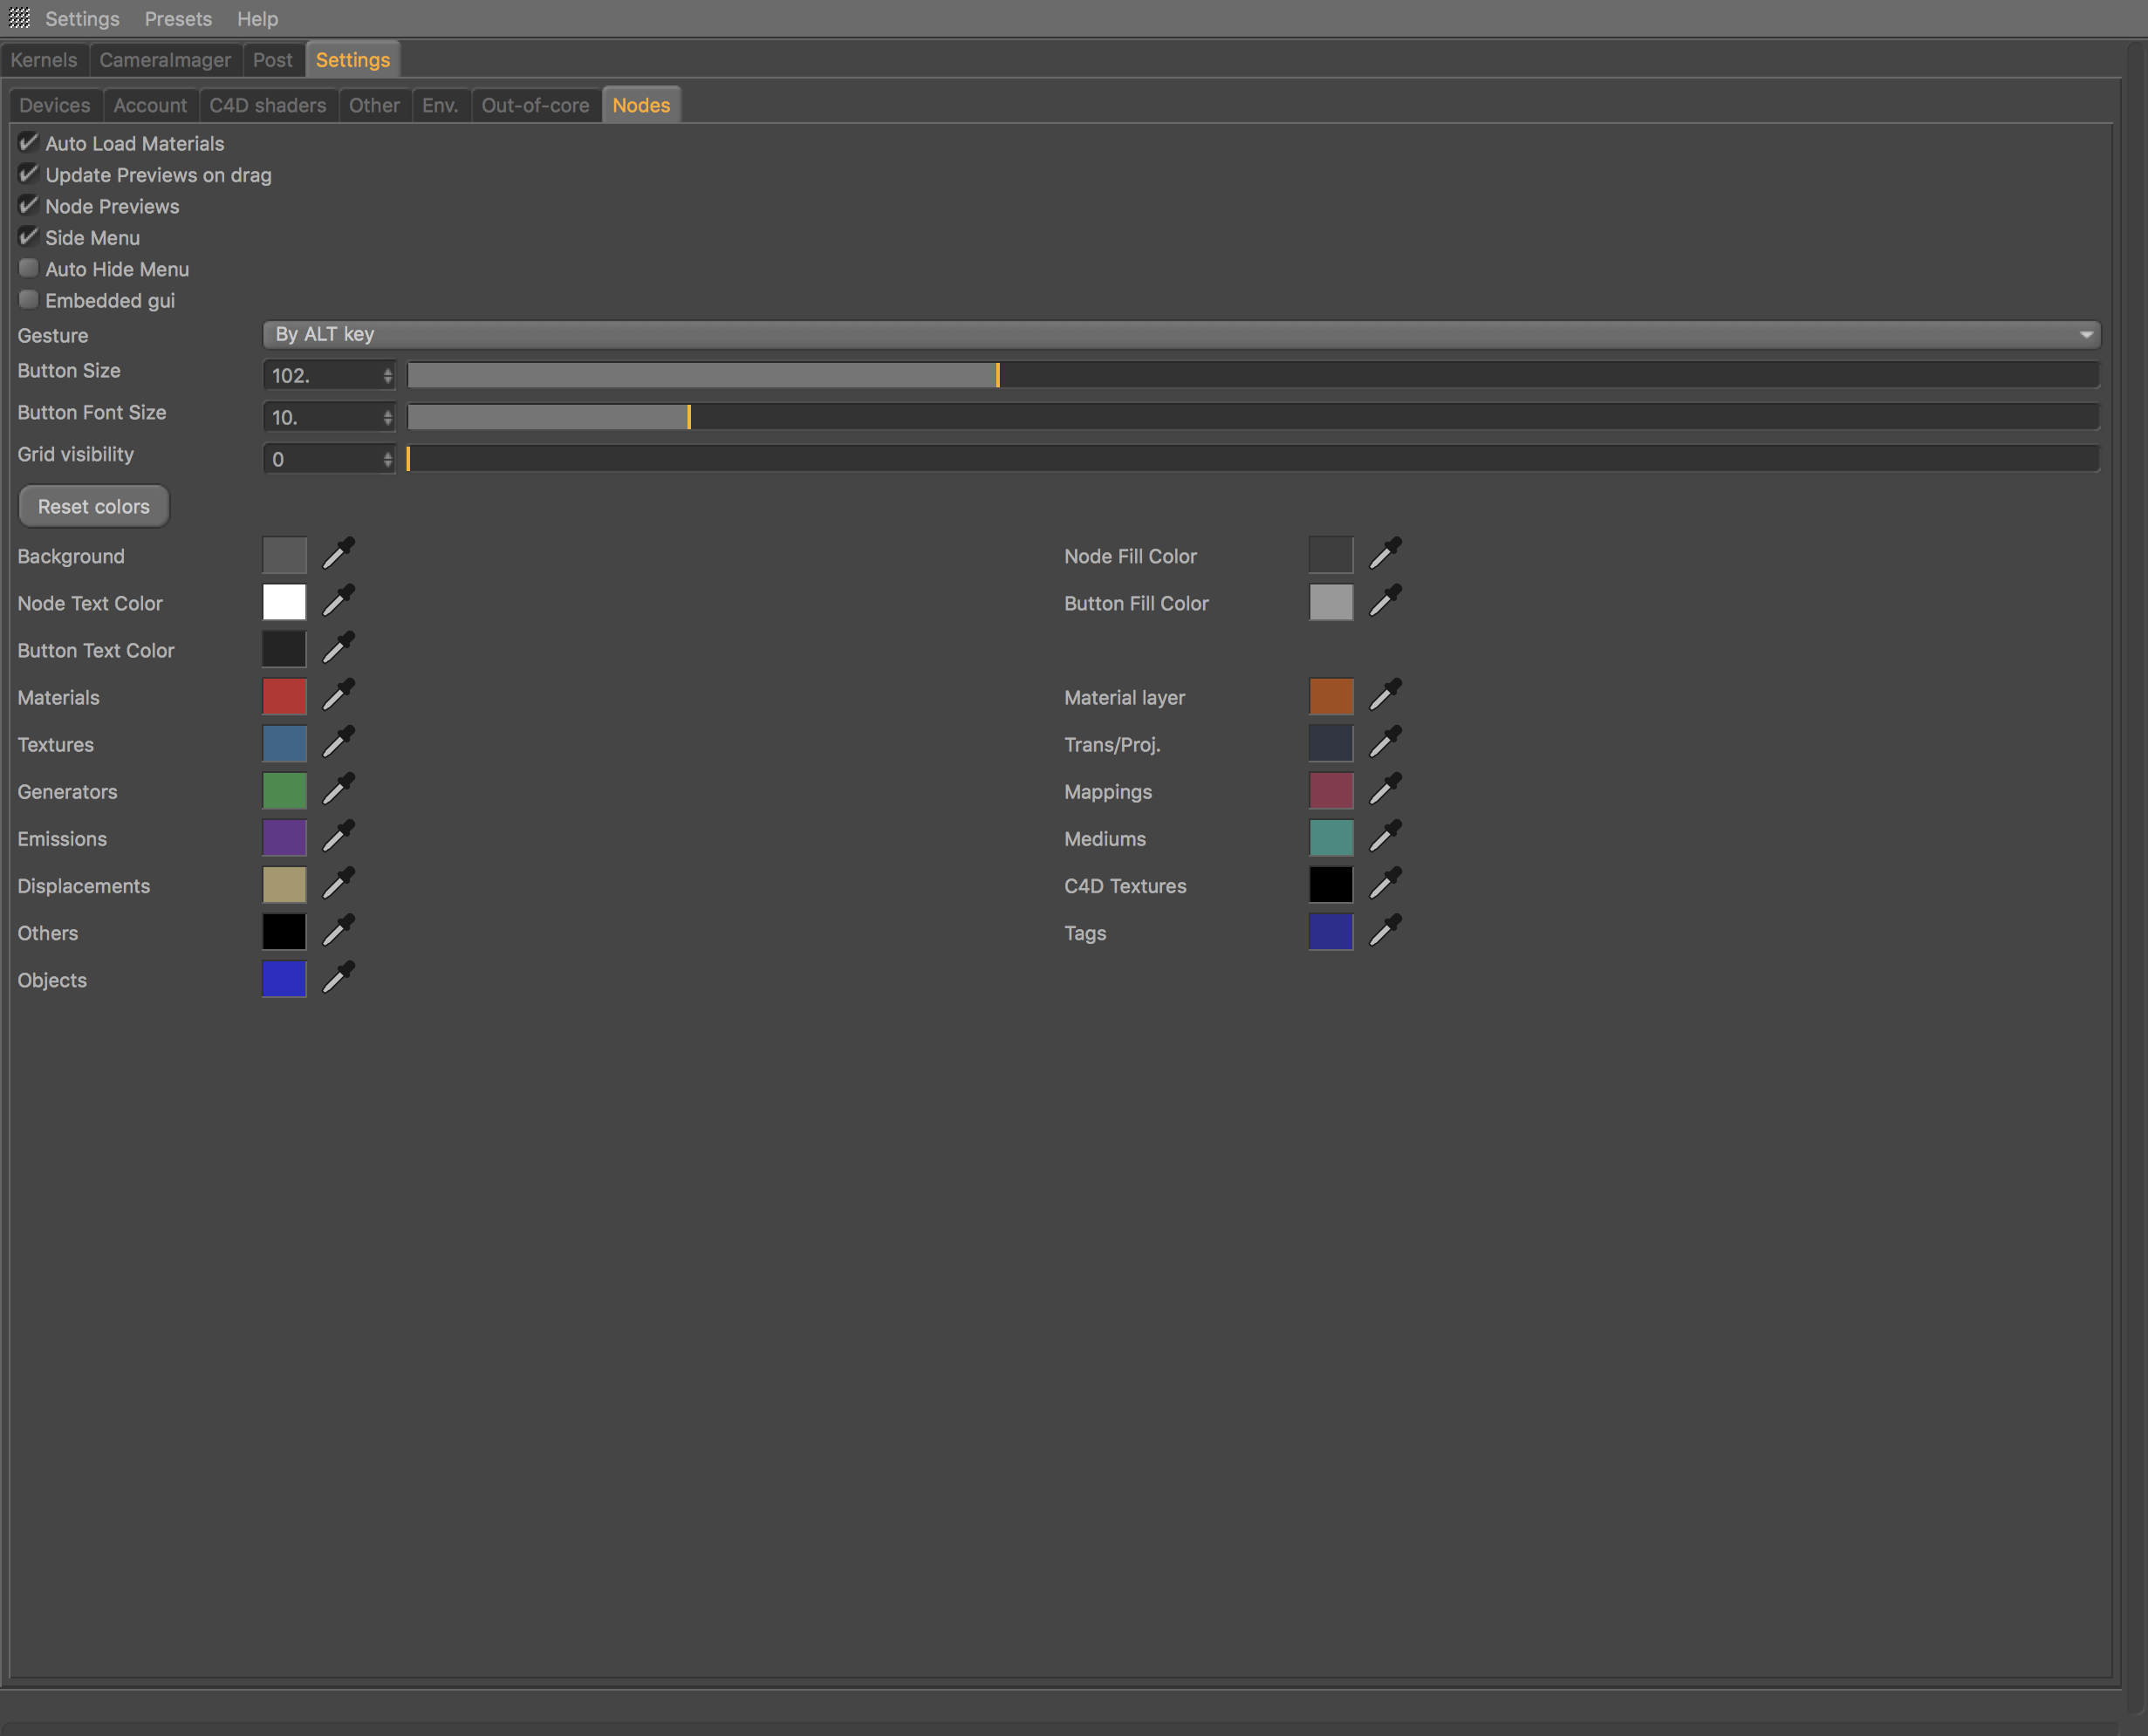Click the Button Size stepper arrows
The height and width of the screenshot is (1736, 2148).
pos(387,375)
